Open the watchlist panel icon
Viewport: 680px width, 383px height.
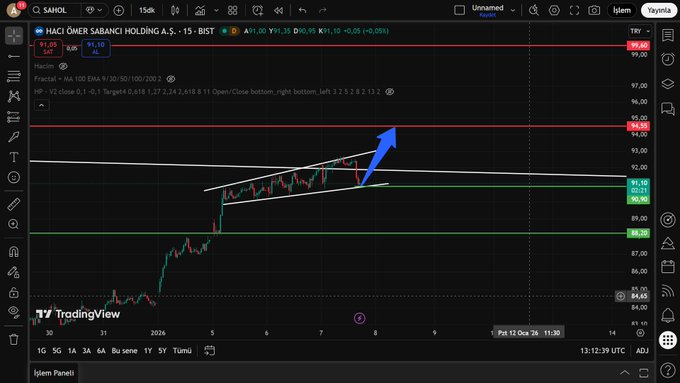[x=668, y=36]
